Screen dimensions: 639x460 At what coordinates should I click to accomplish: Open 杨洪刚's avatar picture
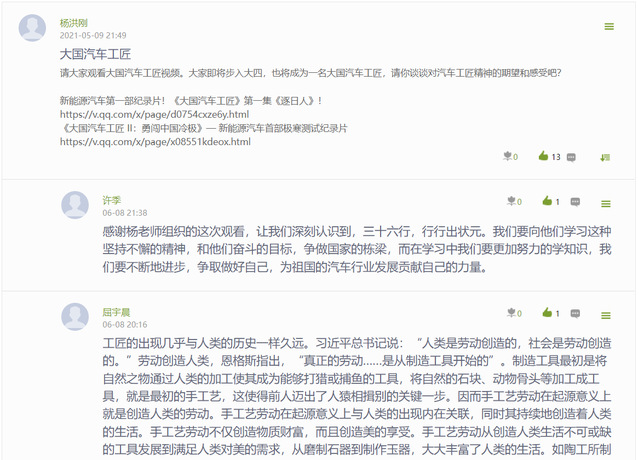coord(32,28)
